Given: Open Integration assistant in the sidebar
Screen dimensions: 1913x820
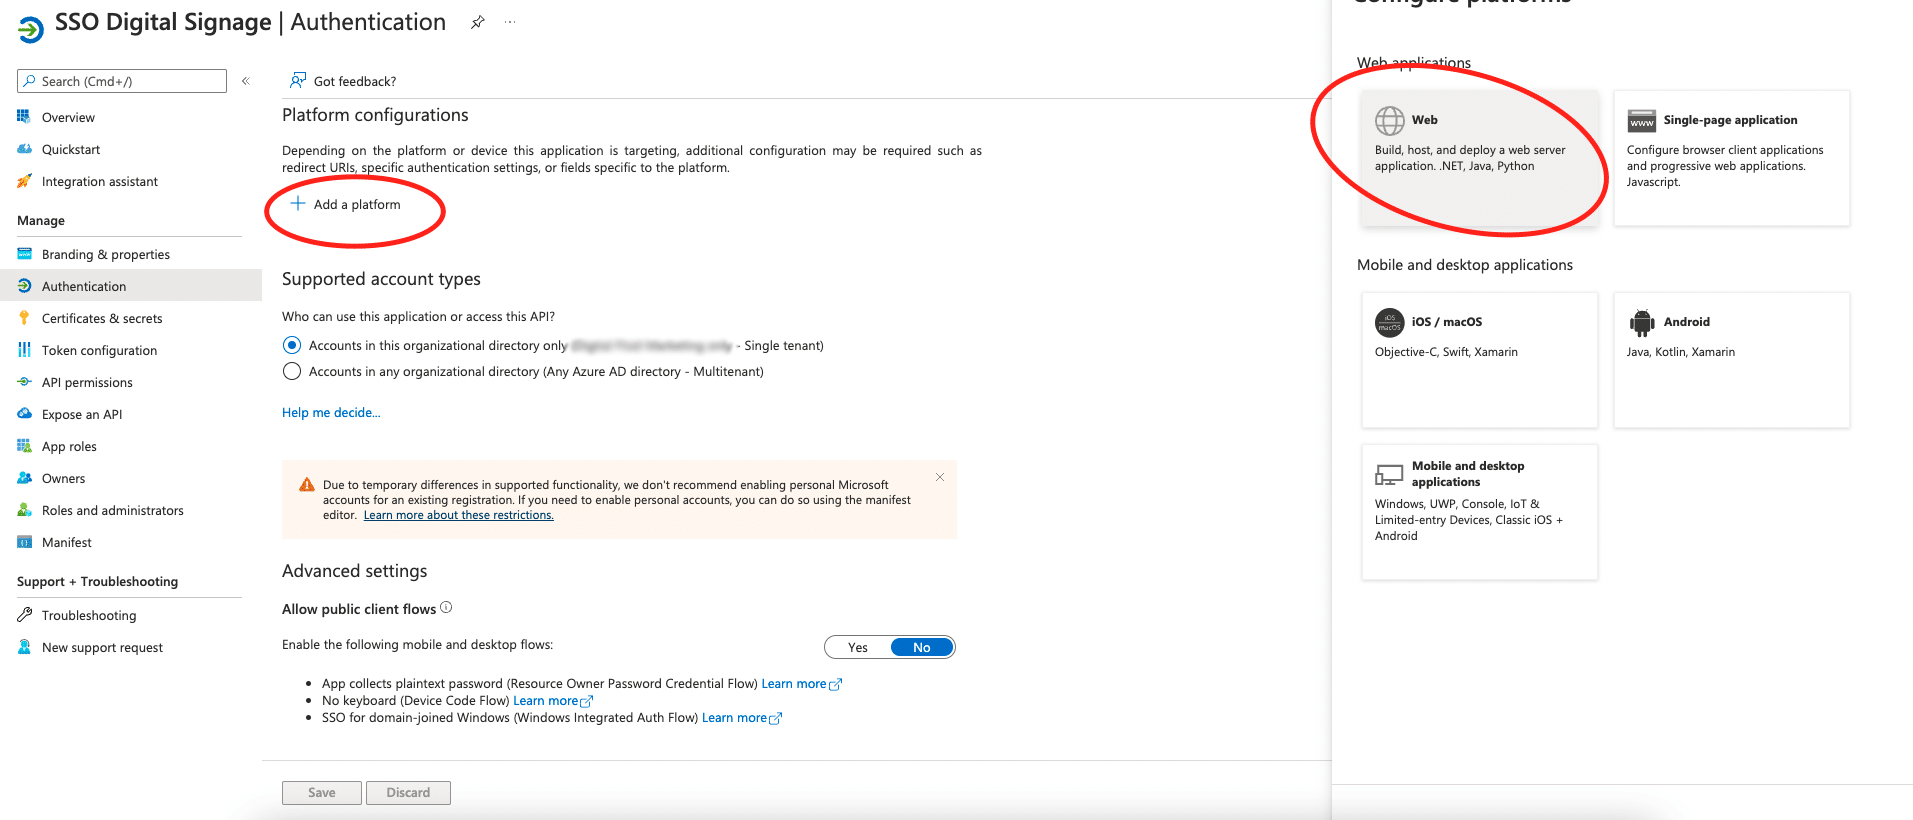Looking at the screenshot, I should pyautogui.click(x=100, y=181).
